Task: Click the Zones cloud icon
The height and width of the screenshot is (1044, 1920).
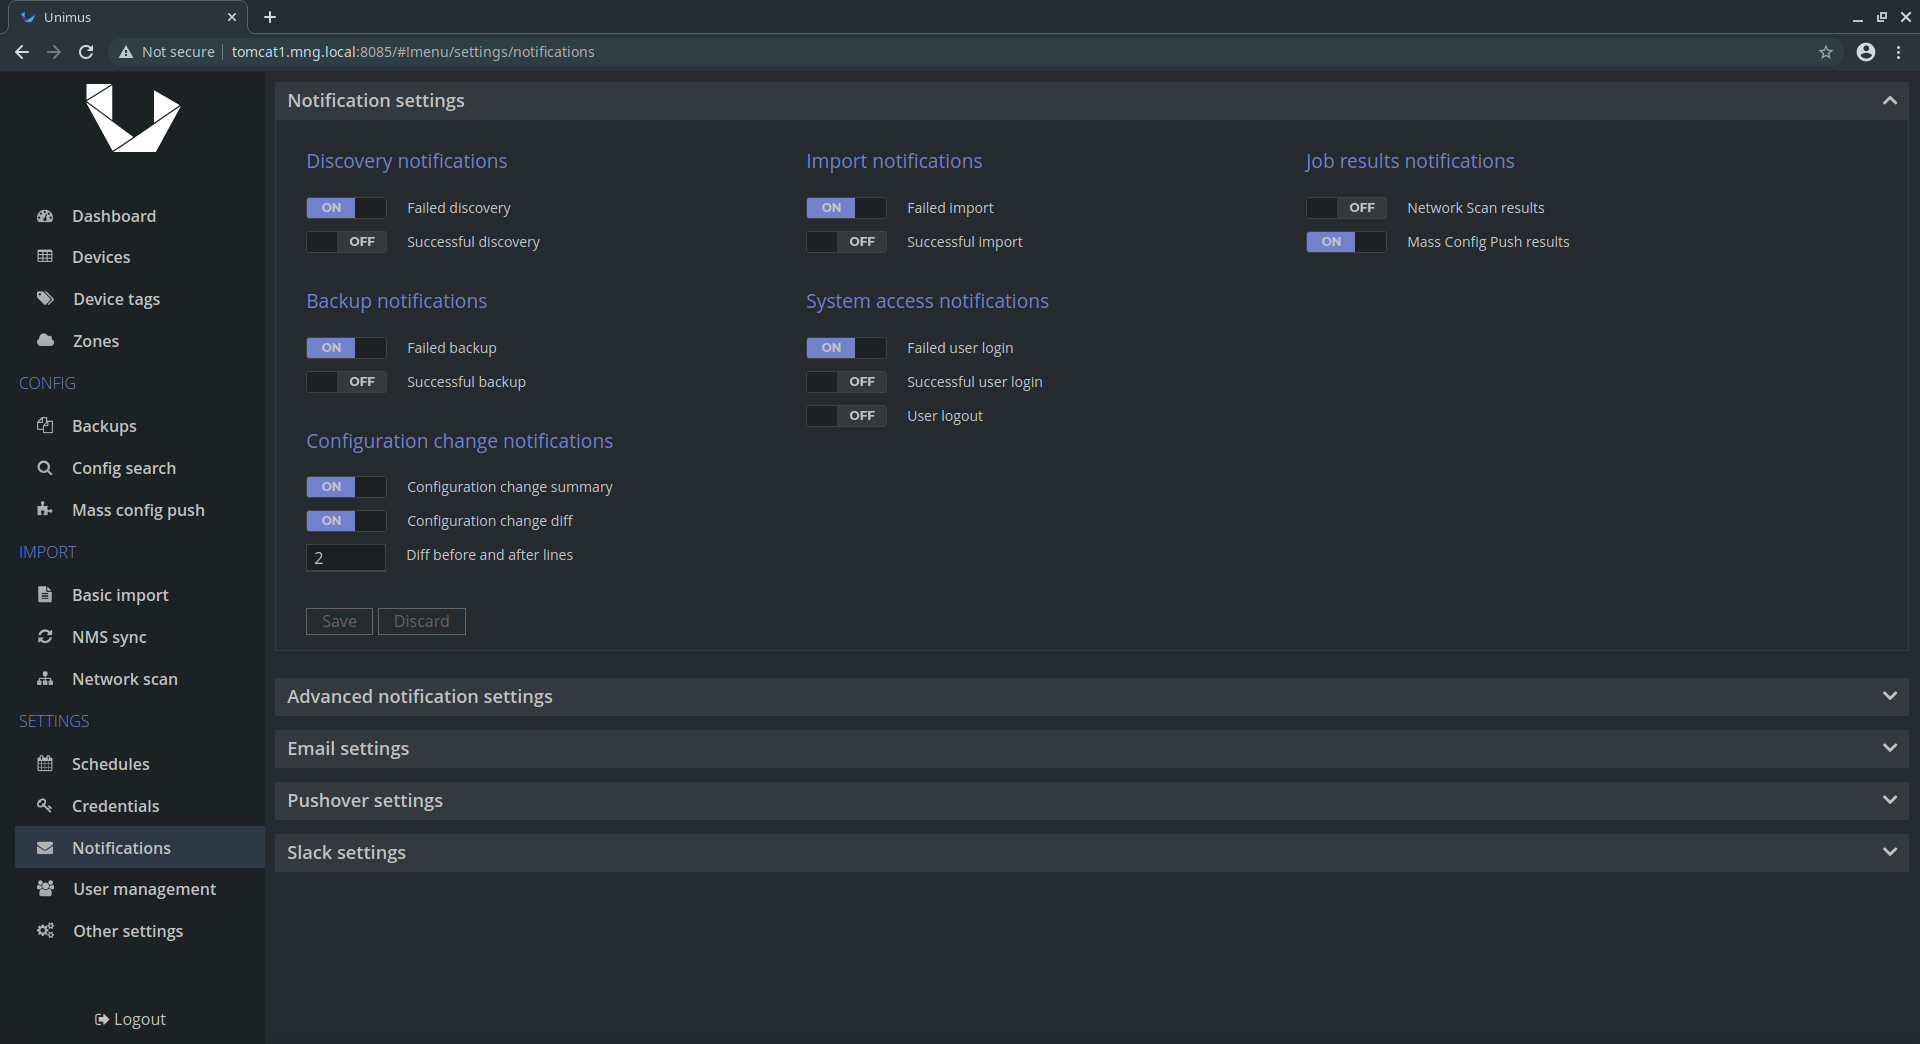Action: [45, 341]
